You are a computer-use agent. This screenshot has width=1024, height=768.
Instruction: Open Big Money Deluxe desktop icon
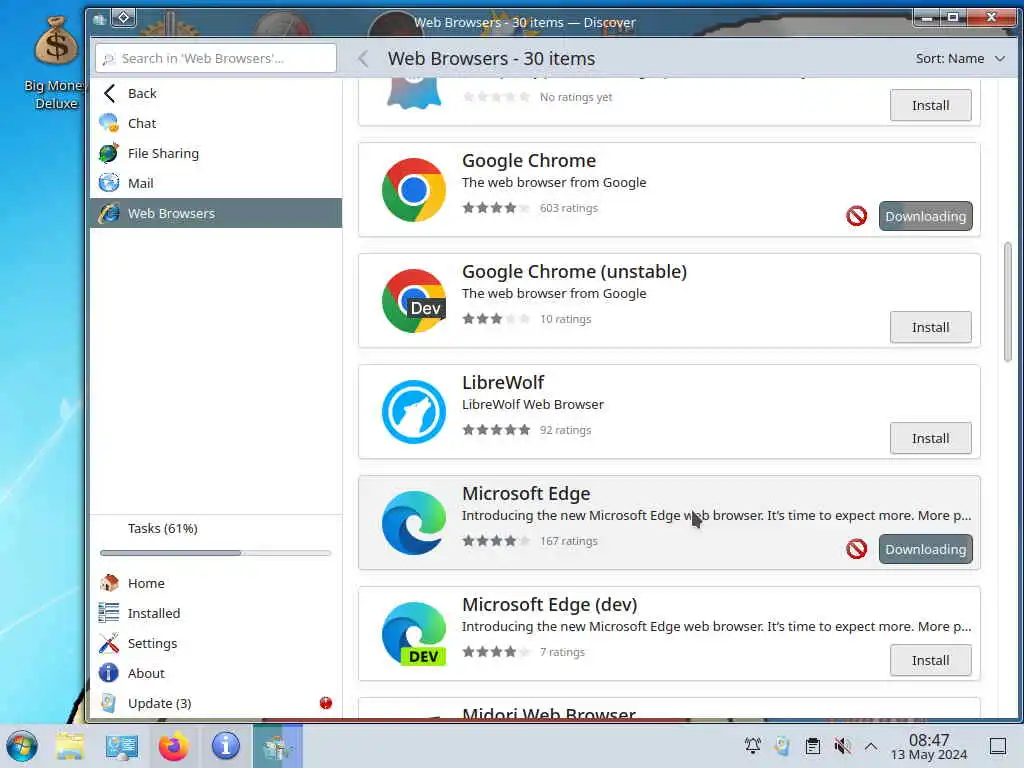[56, 63]
